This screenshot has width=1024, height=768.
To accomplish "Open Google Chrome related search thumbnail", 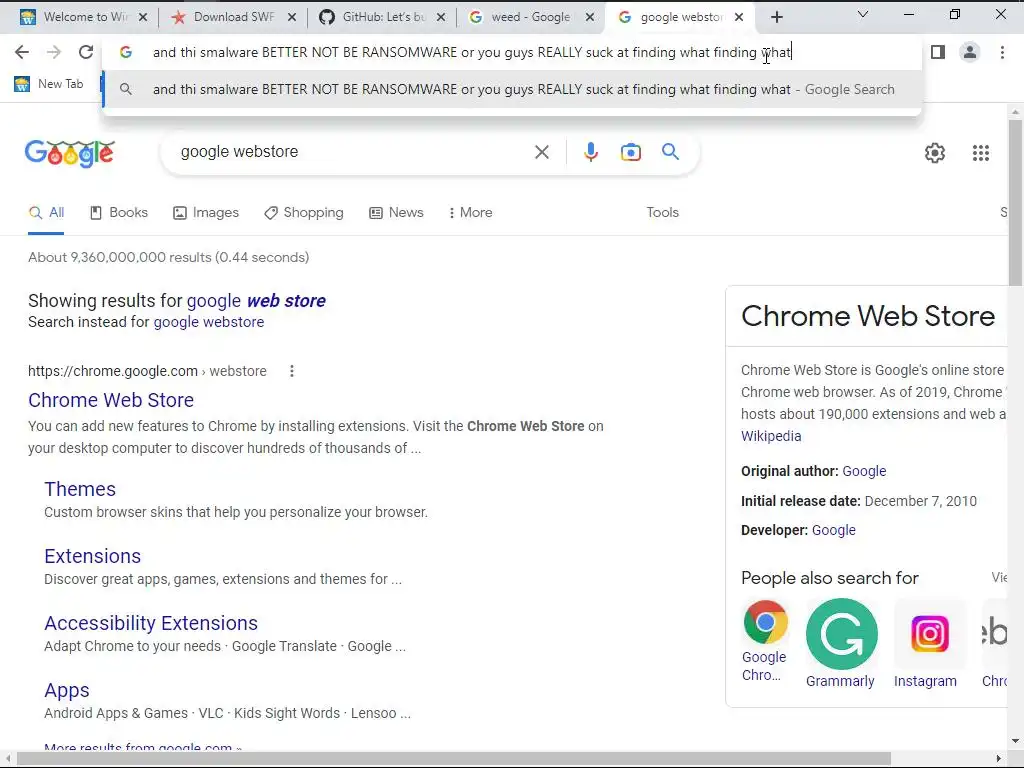I will (765, 622).
